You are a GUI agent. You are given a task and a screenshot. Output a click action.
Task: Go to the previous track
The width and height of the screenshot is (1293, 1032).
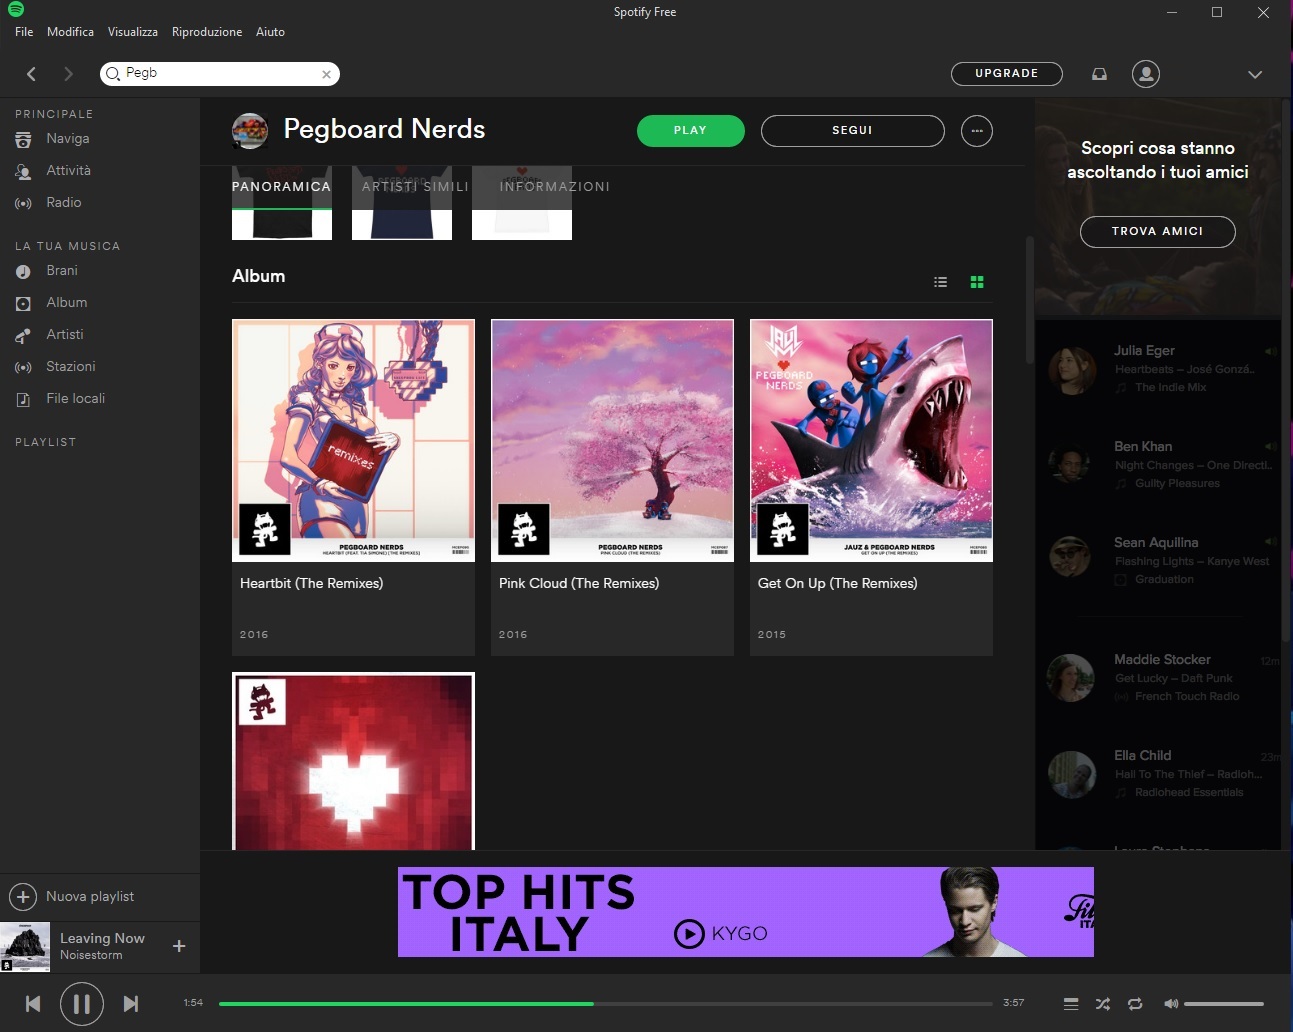33,1003
